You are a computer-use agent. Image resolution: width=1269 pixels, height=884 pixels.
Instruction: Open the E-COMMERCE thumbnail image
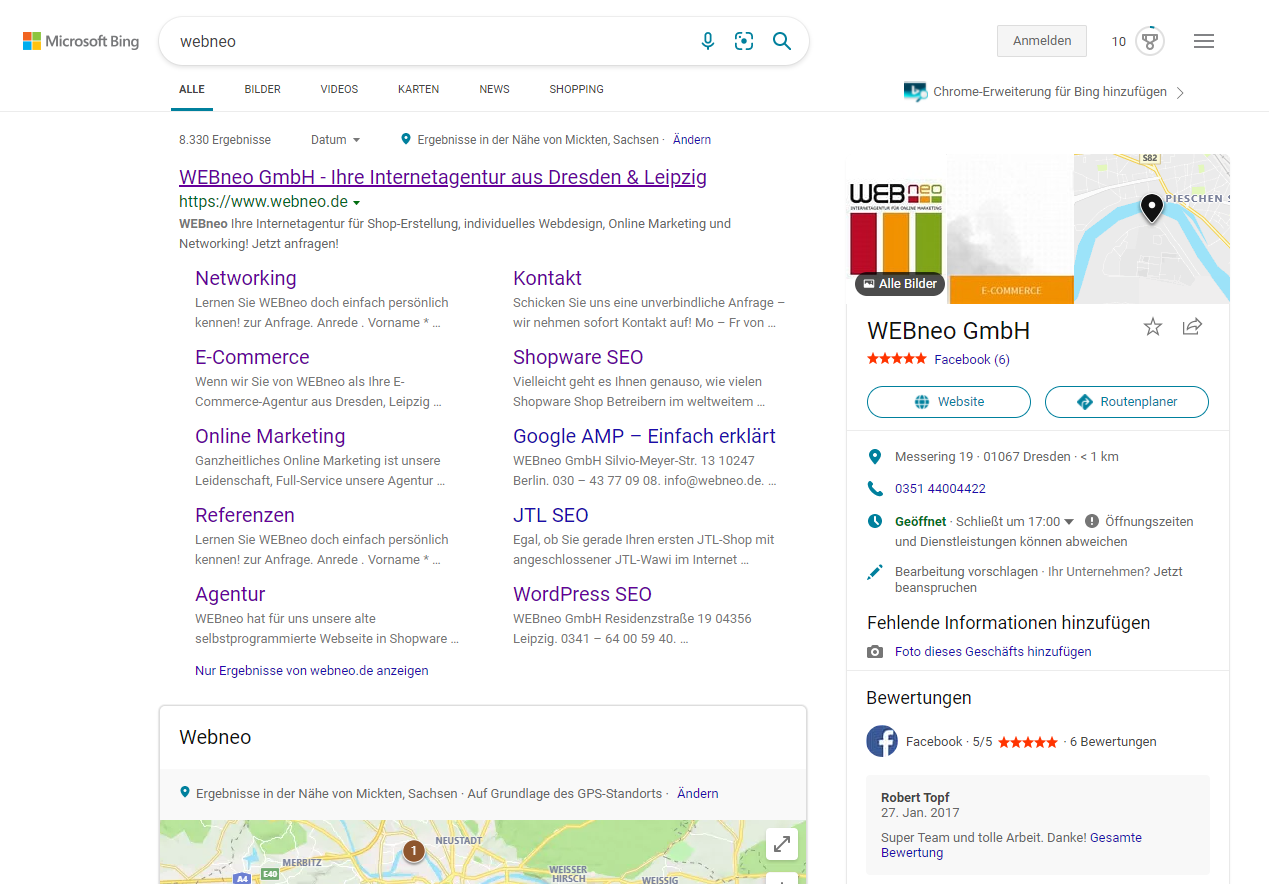click(x=1011, y=228)
